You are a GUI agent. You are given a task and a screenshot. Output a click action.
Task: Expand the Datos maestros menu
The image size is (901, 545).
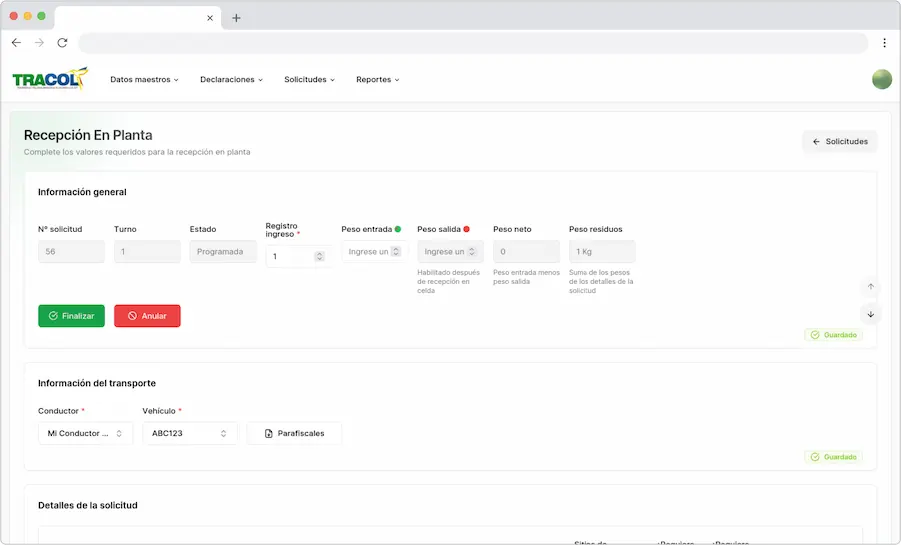pyautogui.click(x=144, y=80)
